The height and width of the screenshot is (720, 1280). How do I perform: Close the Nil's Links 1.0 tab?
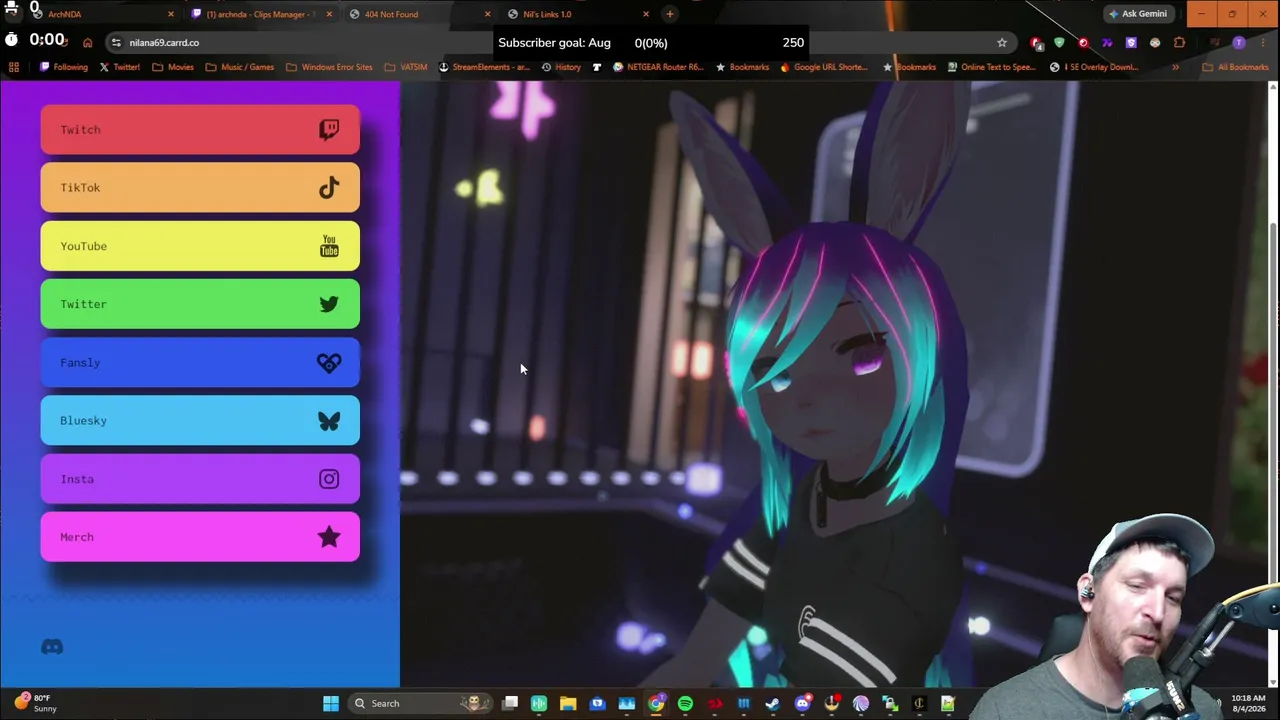(x=645, y=14)
